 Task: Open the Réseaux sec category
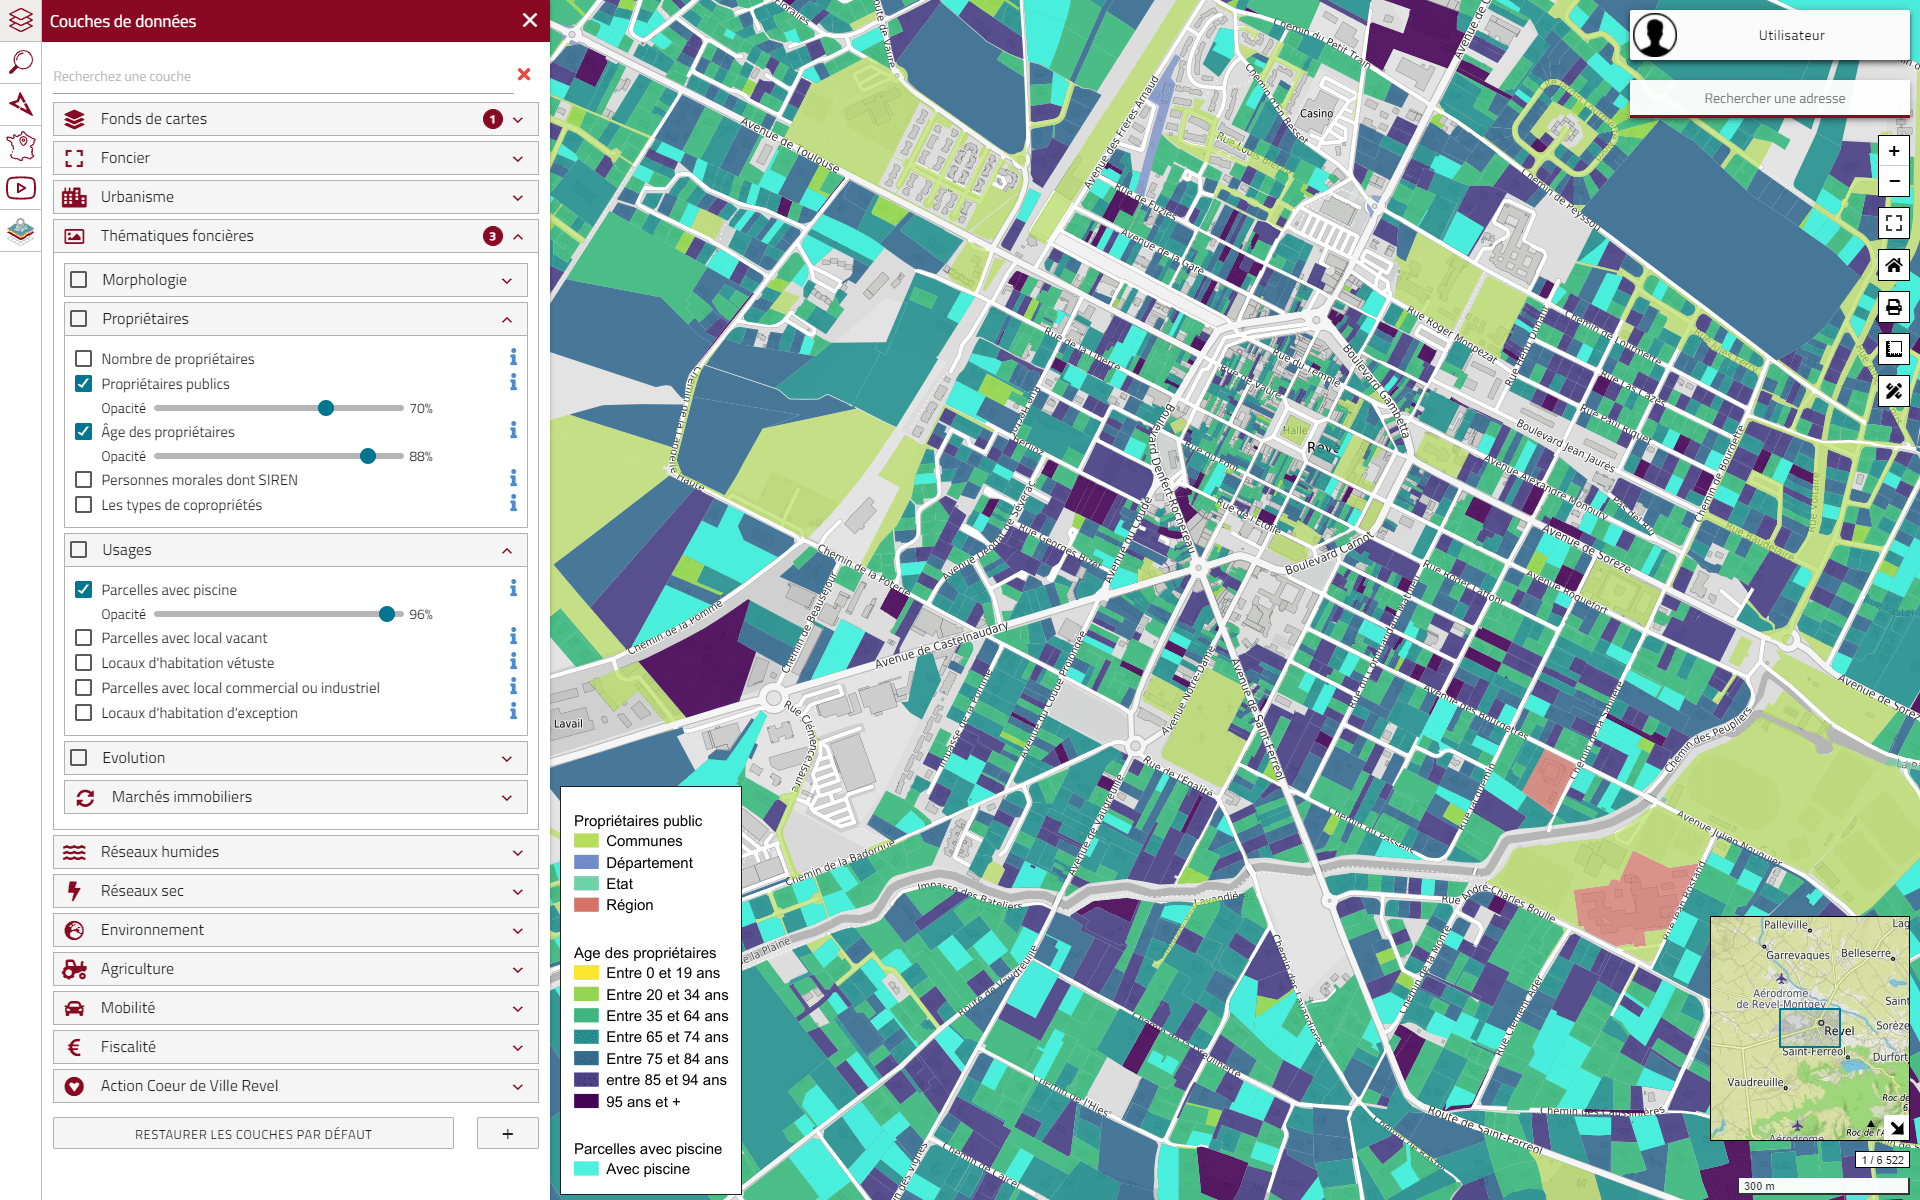point(296,891)
